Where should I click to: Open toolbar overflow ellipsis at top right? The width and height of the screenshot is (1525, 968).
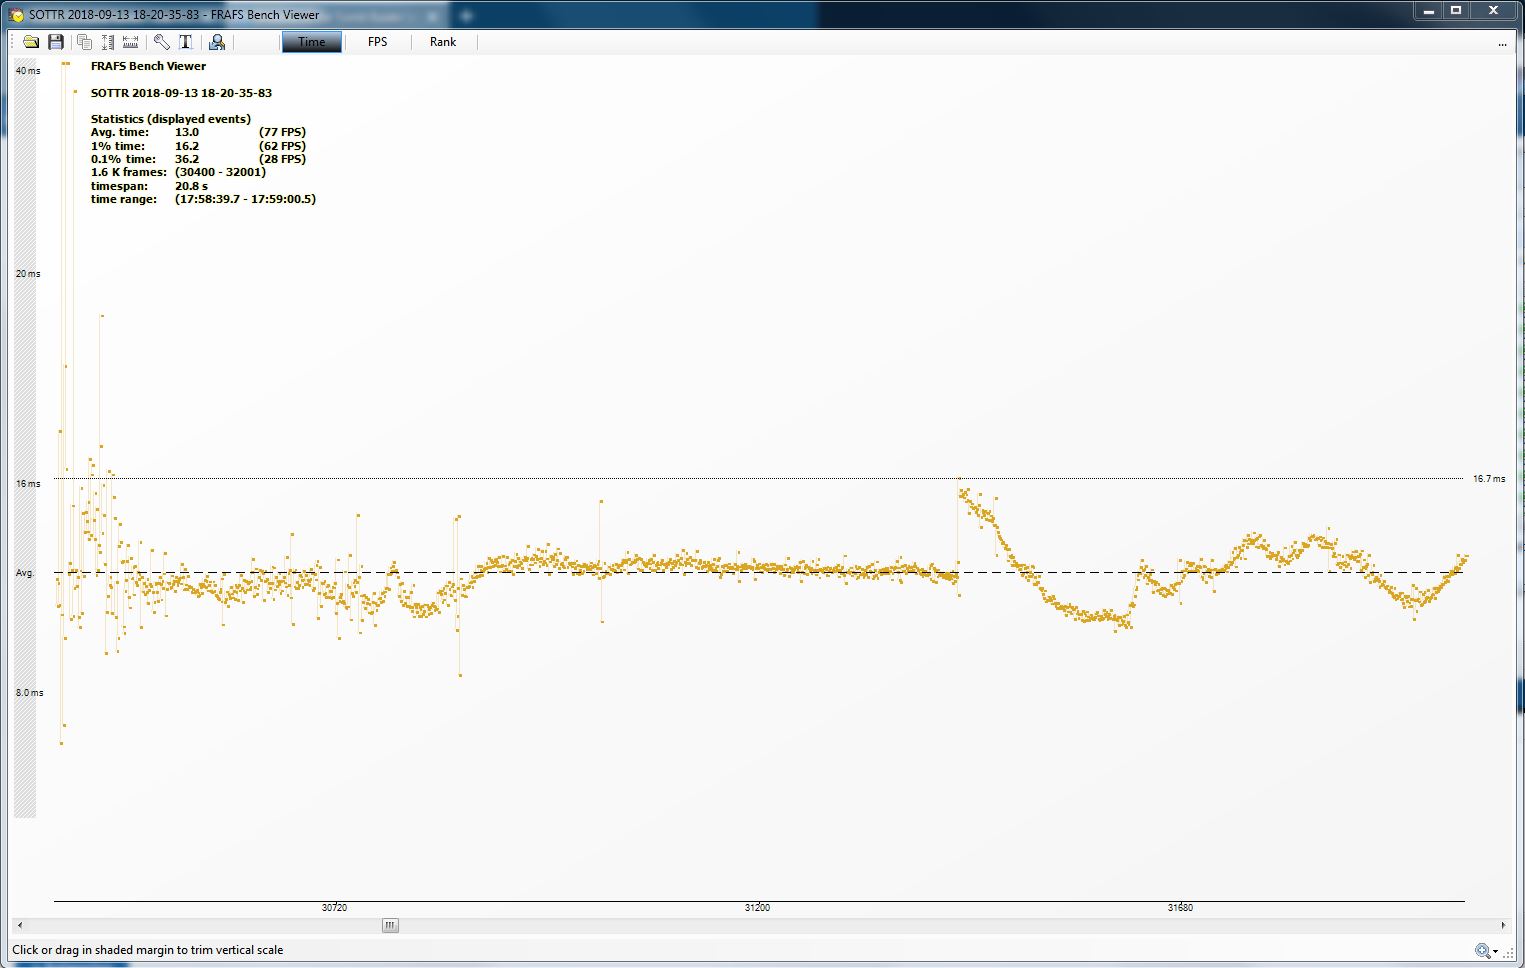coord(1502,44)
